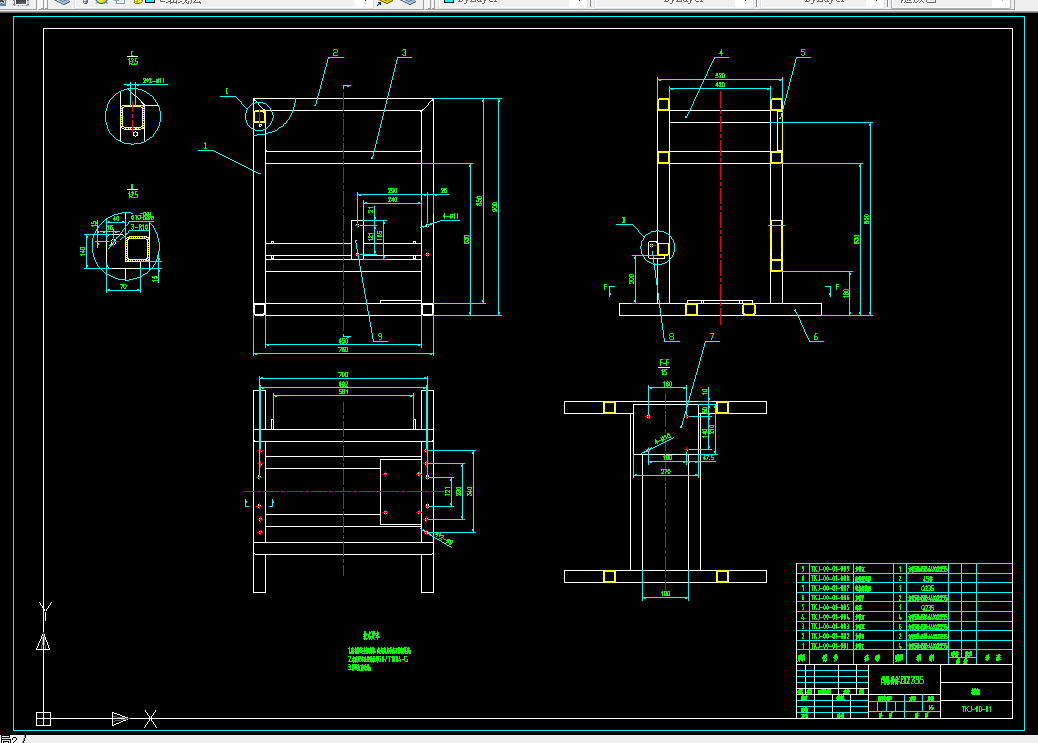The width and height of the screenshot is (1038, 743).
Task: Select balloon number 3 above front view
Action: point(404,52)
